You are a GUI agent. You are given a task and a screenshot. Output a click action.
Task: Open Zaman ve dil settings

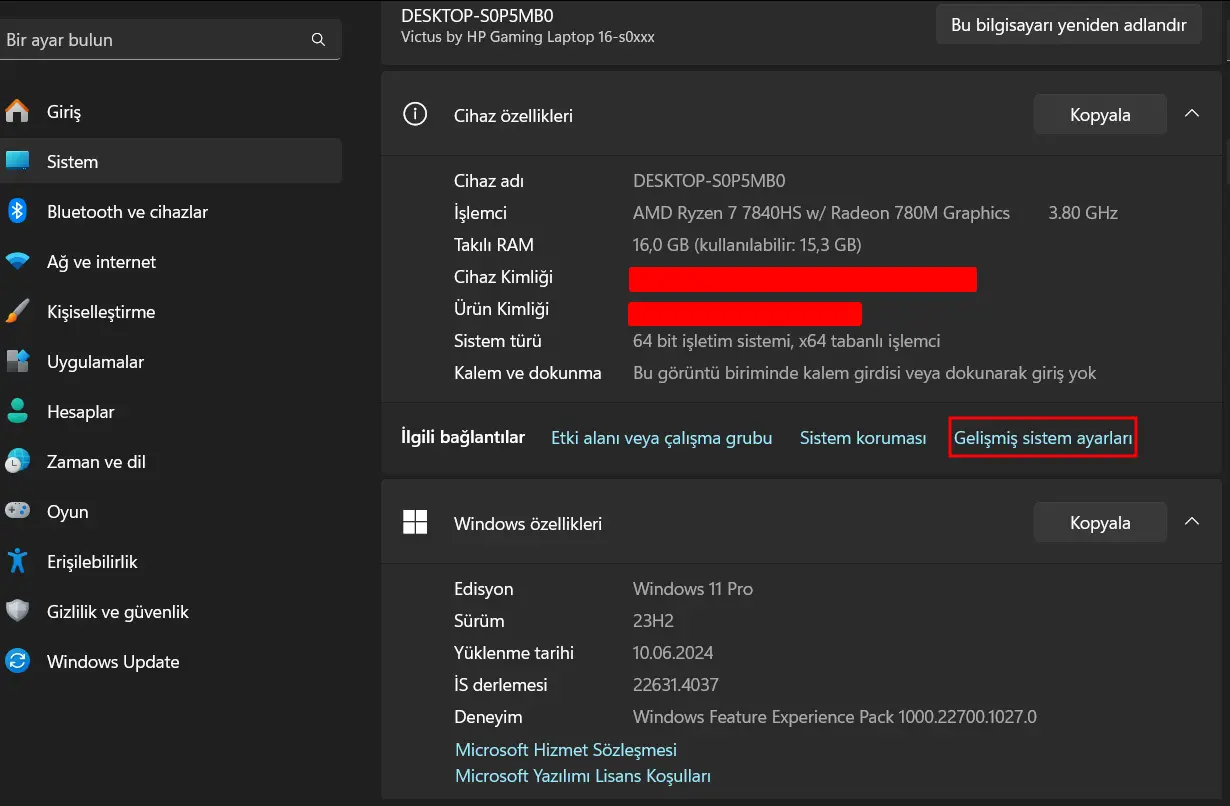click(171, 461)
